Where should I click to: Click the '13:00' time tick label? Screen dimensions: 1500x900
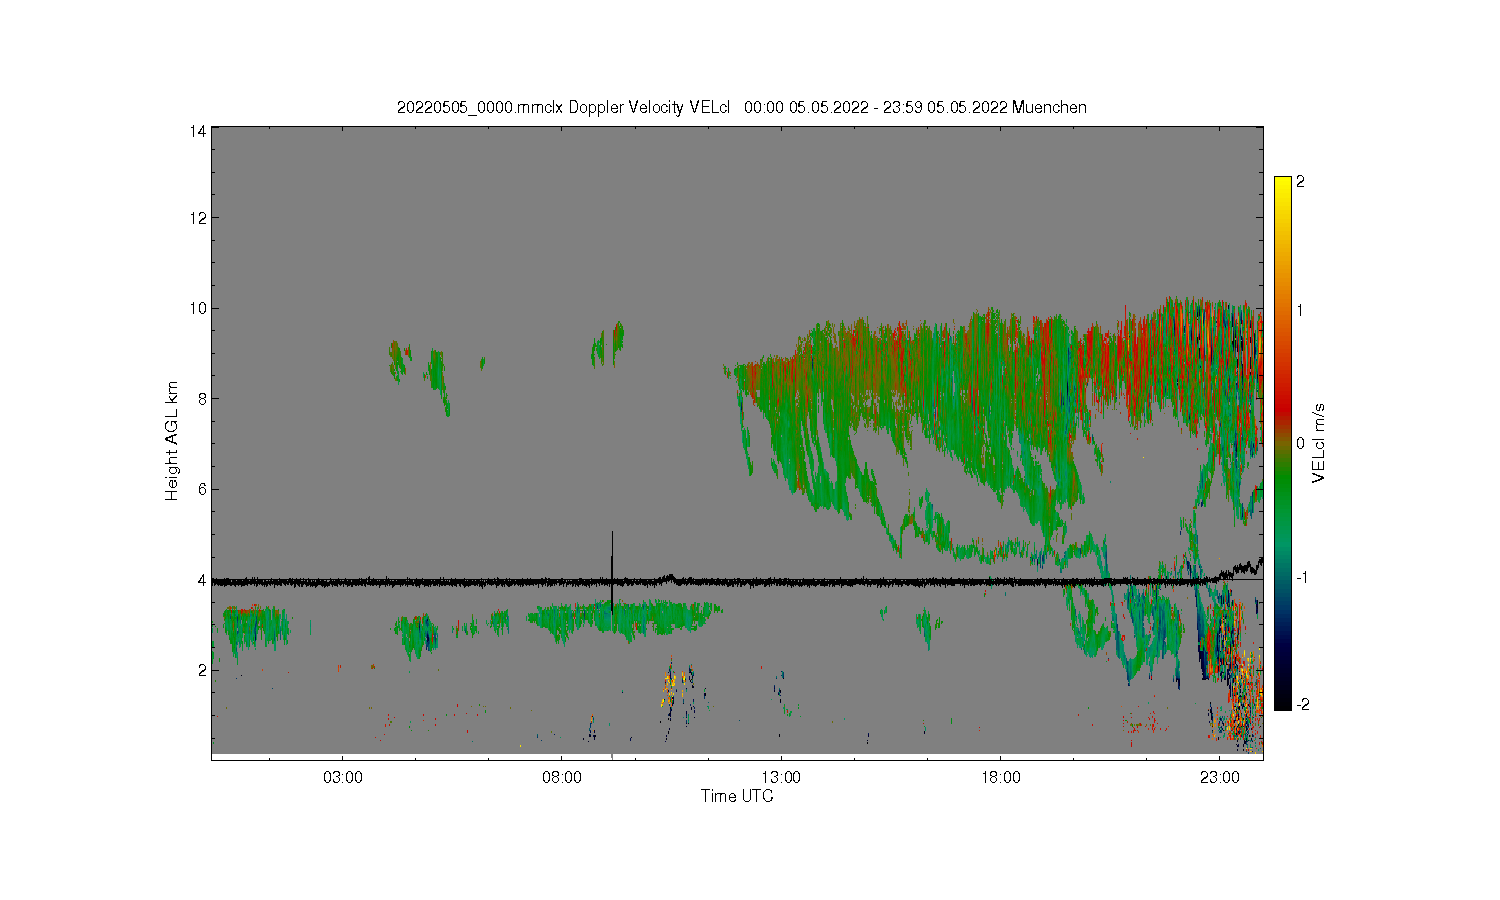781,777
